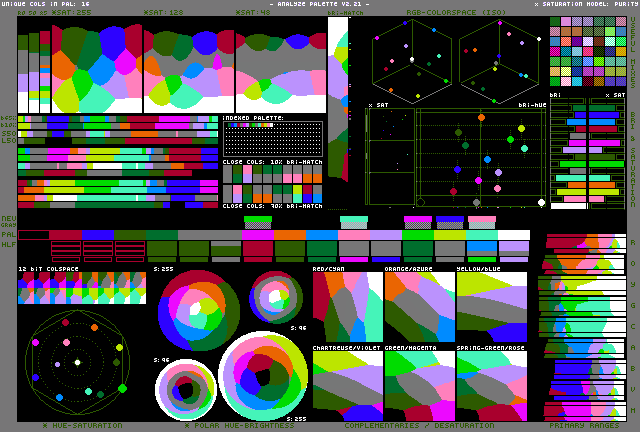640x432 pixels.
Task: Click the "NEU GRAY" row label
Action: (9, 221)
